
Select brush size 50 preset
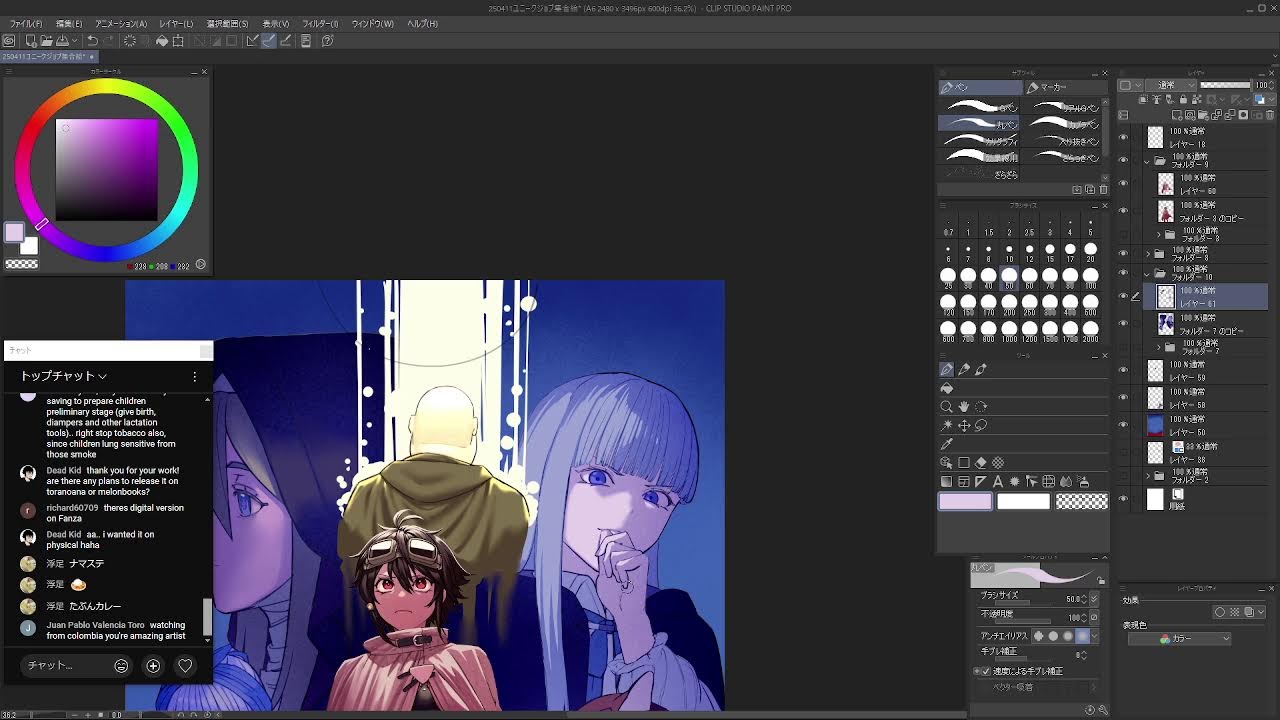[1009, 279]
